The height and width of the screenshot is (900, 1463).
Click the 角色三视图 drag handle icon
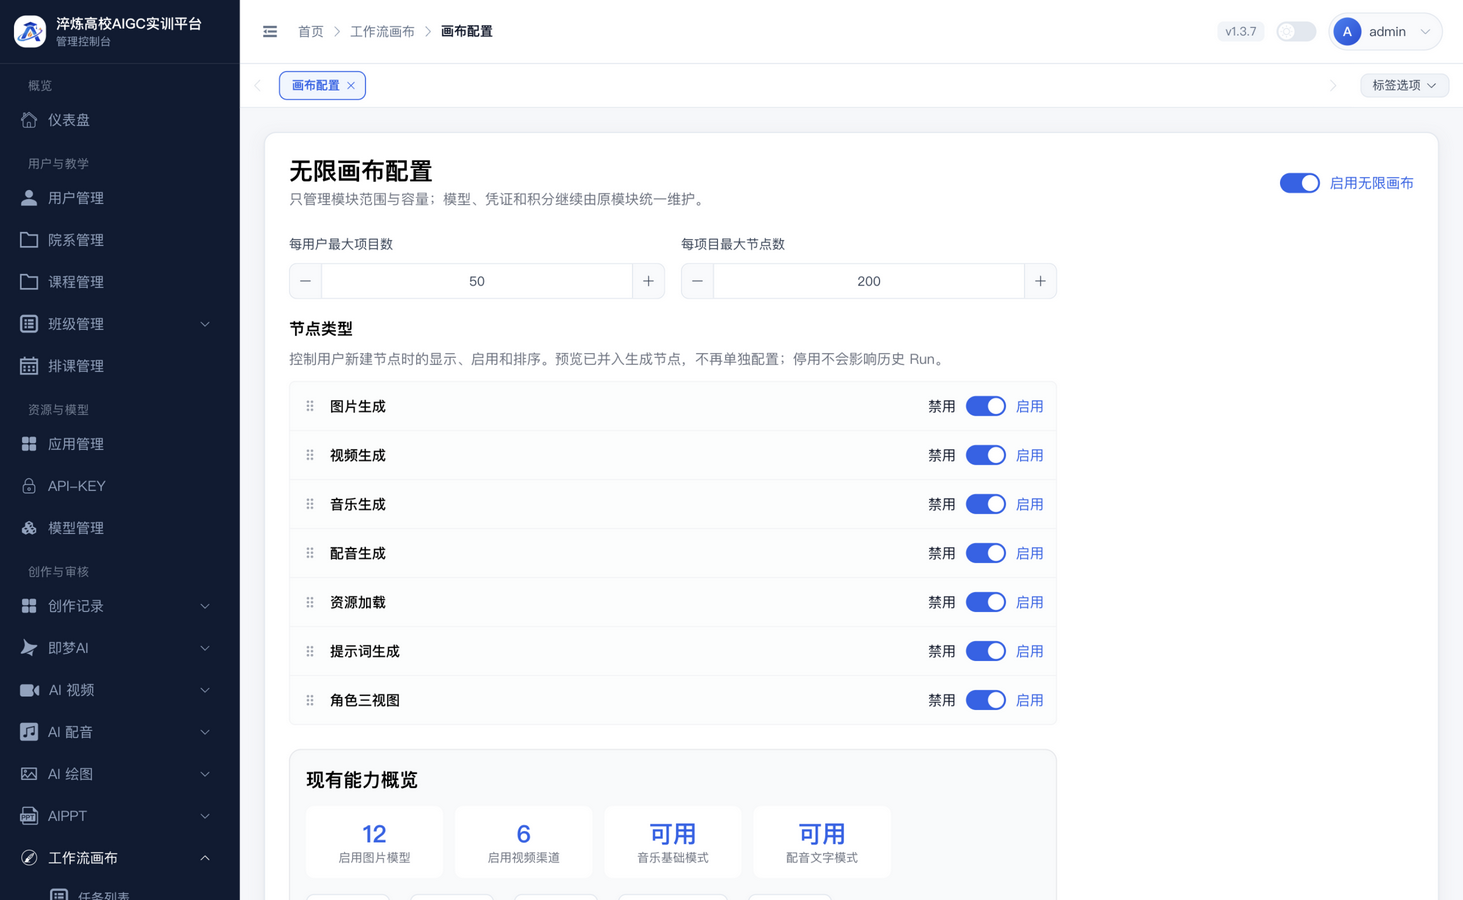click(310, 700)
